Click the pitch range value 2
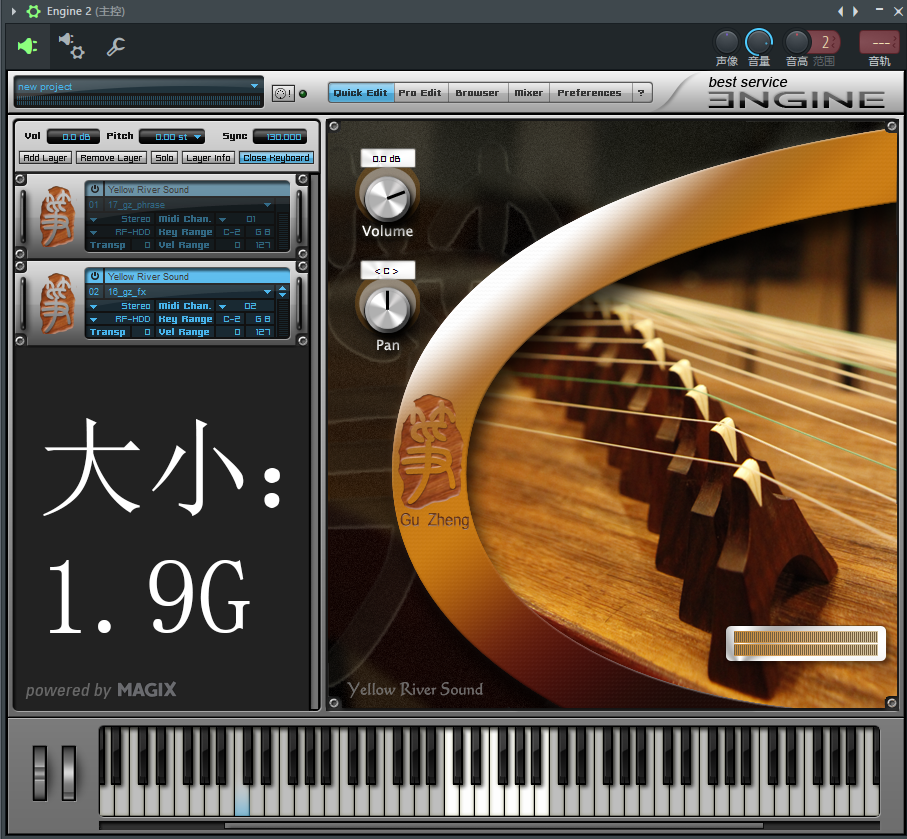This screenshot has width=907, height=839. (x=825, y=42)
